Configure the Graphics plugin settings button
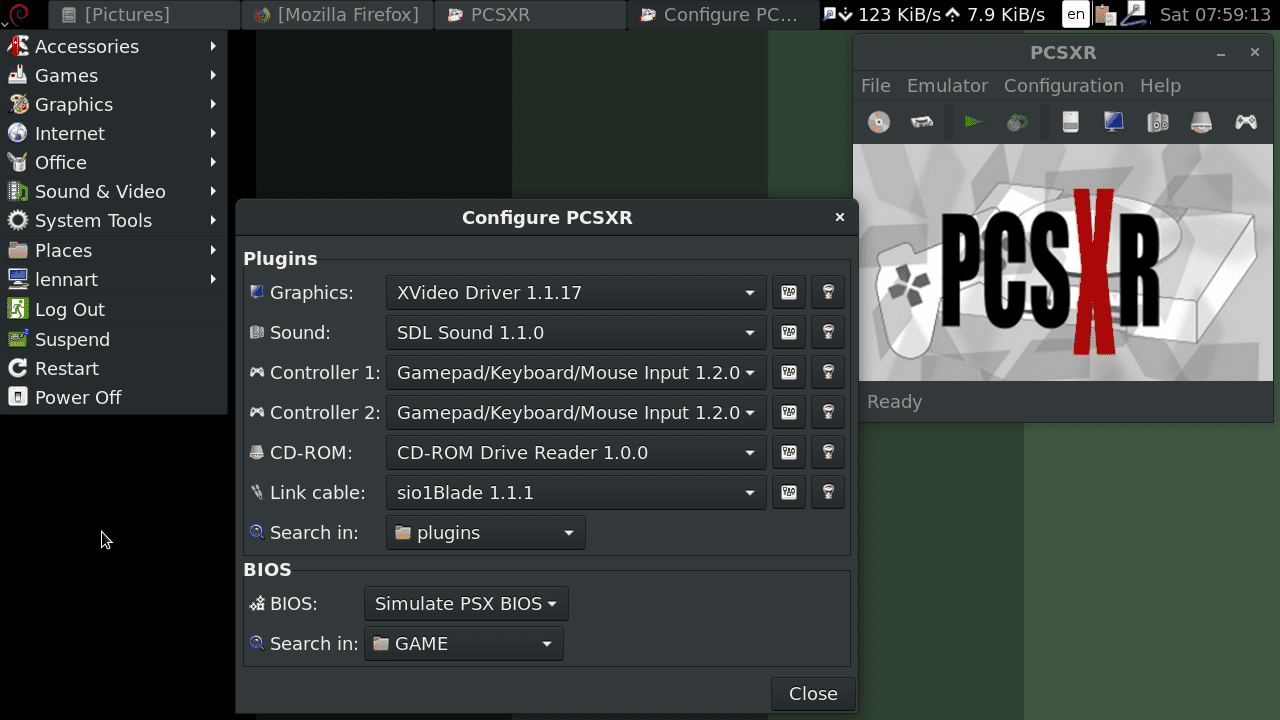 [789, 293]
